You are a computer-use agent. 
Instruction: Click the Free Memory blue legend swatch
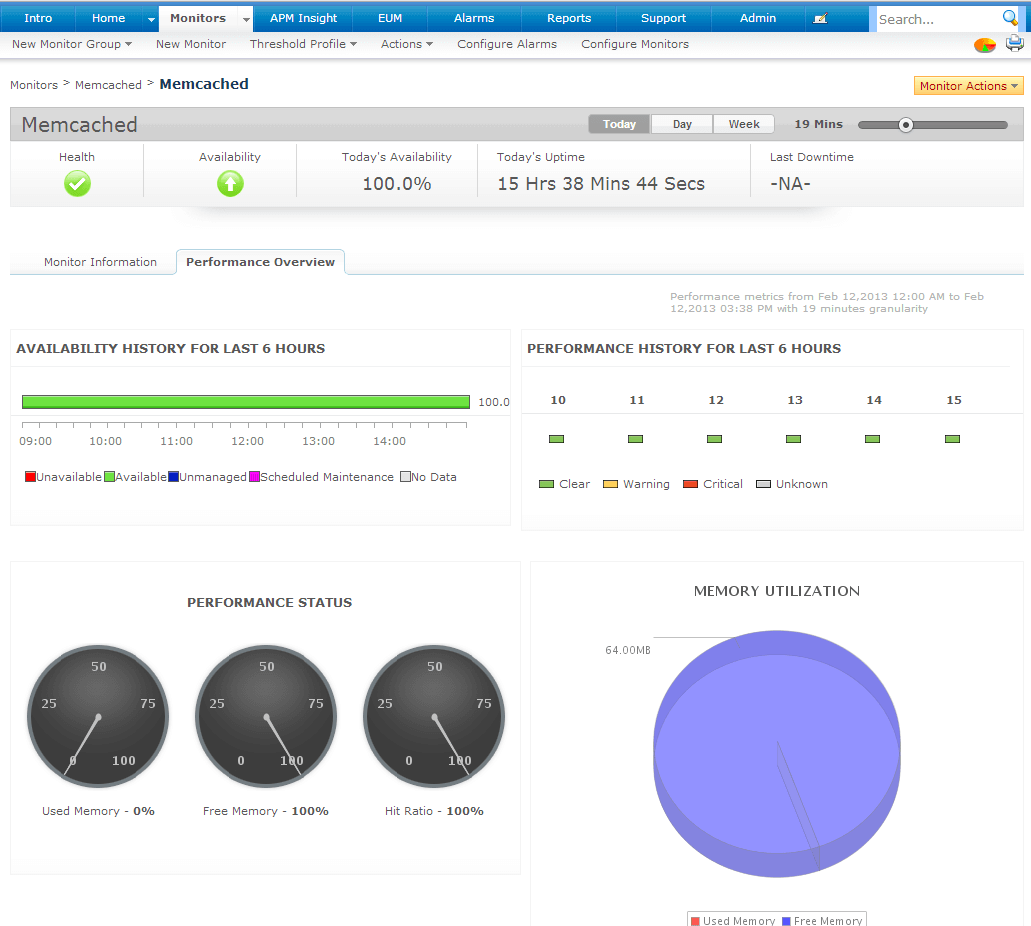[x=786, y=921]
